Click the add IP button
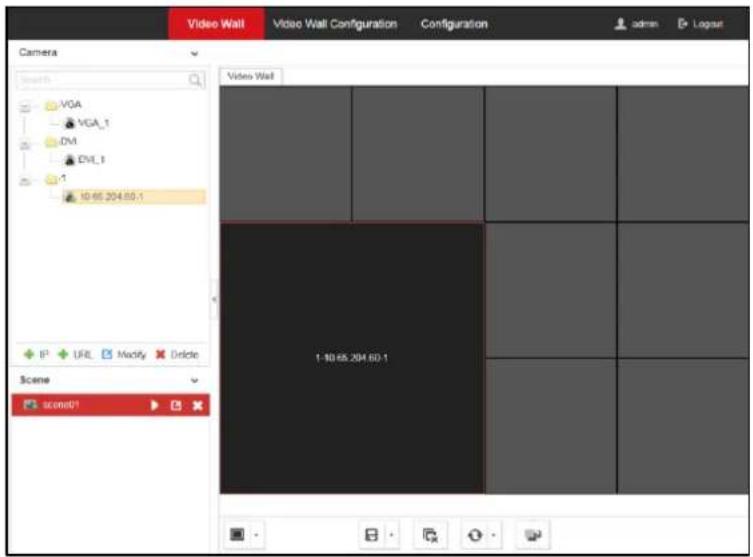 coord(36,354)
